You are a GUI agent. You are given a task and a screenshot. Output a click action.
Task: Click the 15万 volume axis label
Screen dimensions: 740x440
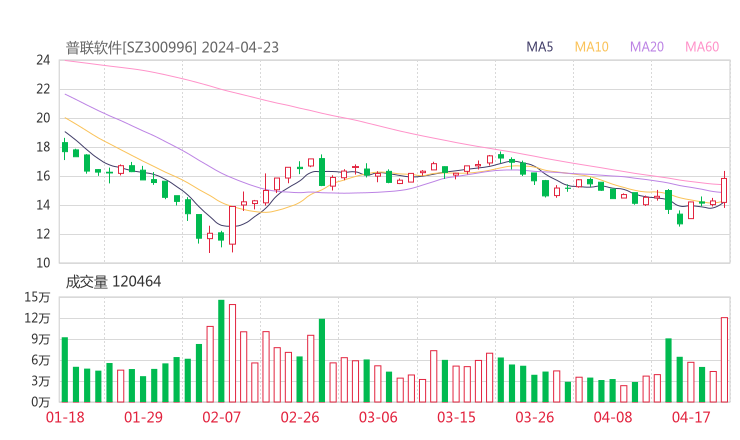point(38,297)
